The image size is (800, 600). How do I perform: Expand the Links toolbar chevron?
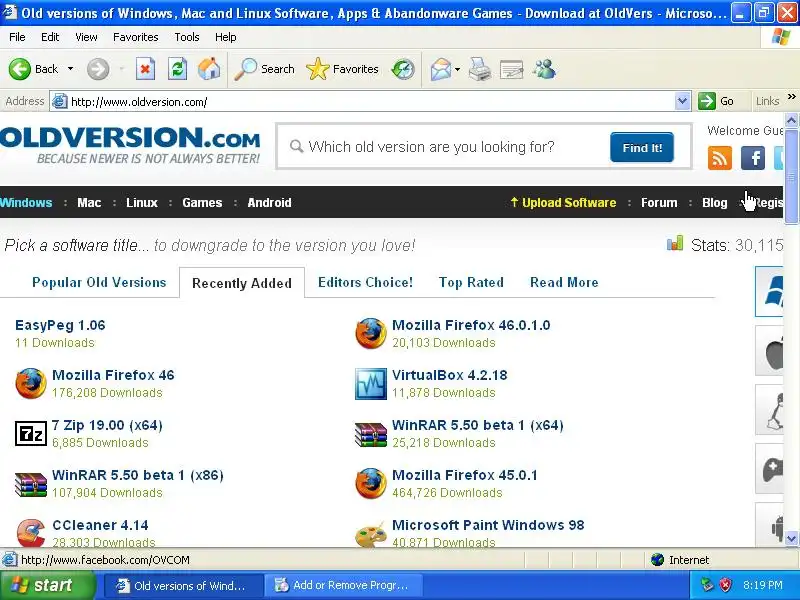[x=791, y=97]
